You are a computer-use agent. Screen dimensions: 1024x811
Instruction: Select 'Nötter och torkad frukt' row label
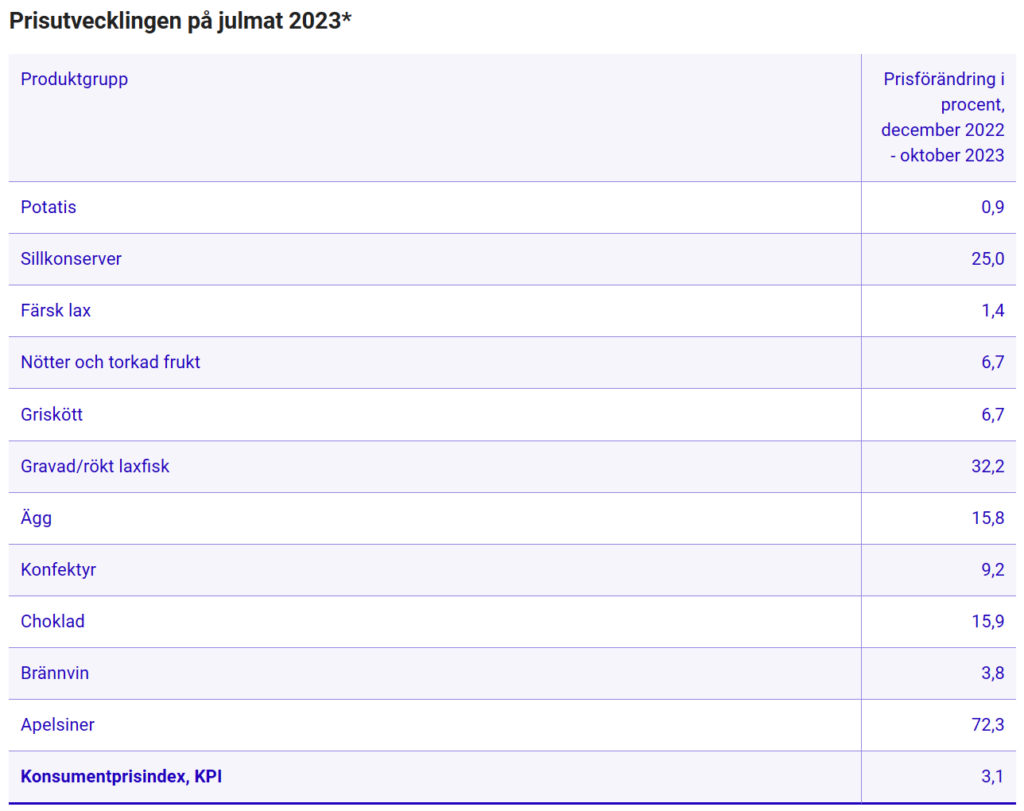(110, 362)
